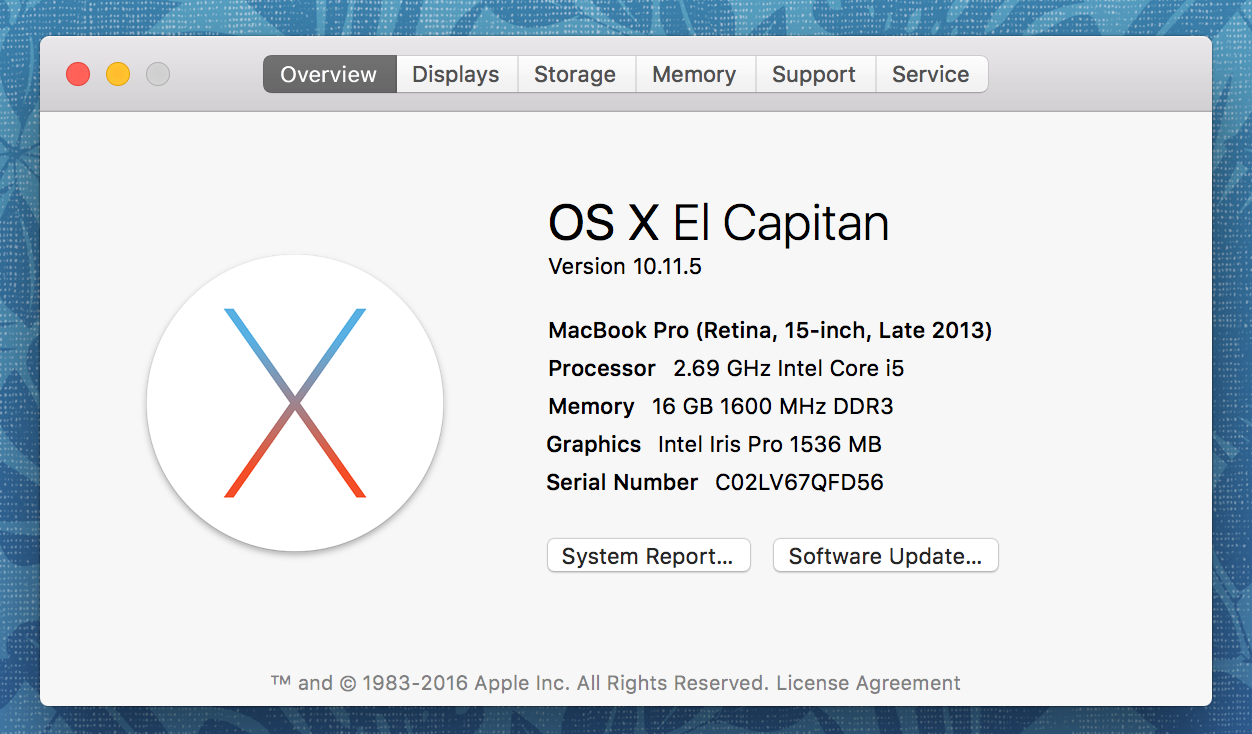
Task: Select the Memory tab
Action: (x=694, y=74)
